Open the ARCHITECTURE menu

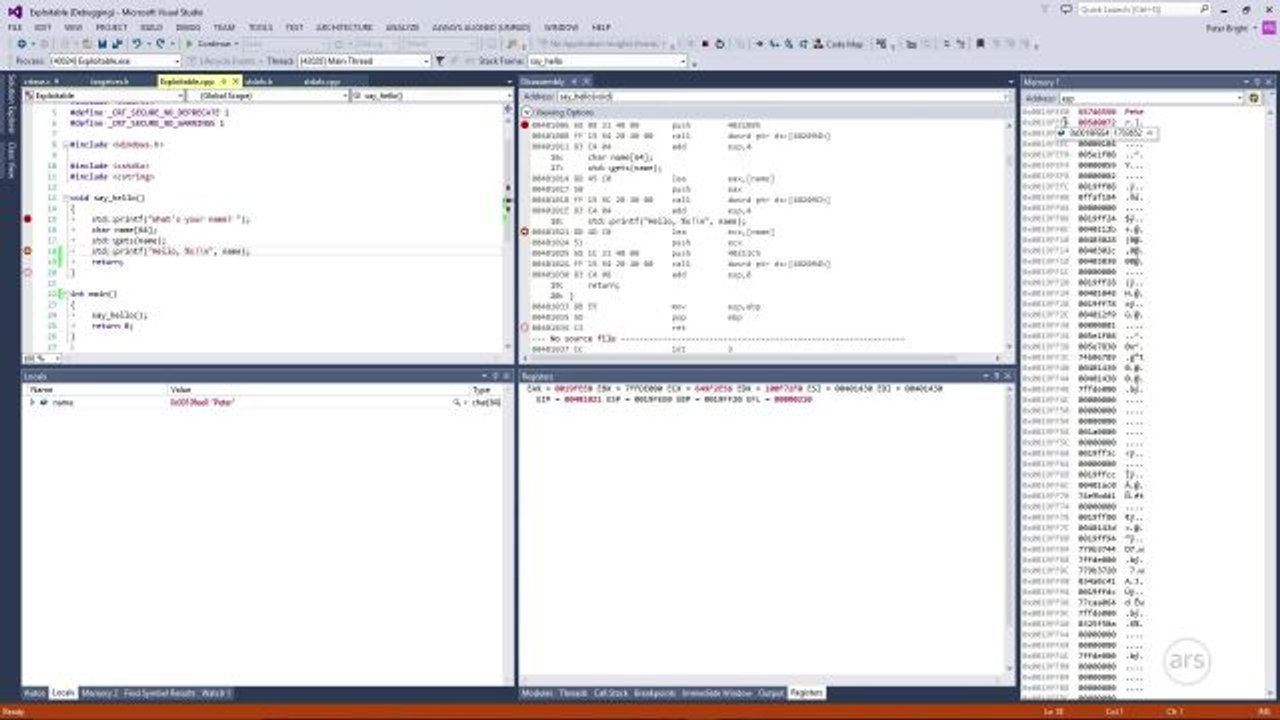coord(344,27)
